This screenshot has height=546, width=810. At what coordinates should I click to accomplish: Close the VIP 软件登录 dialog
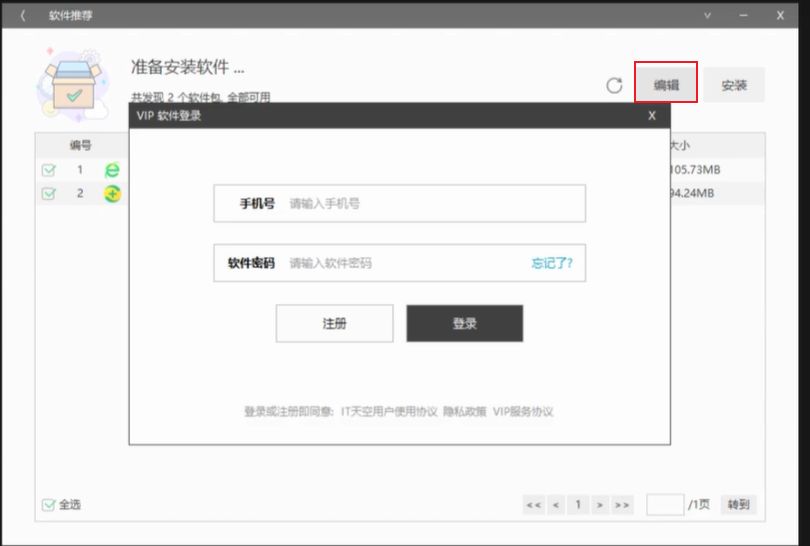pyautogui.click(x=652, y=116)
